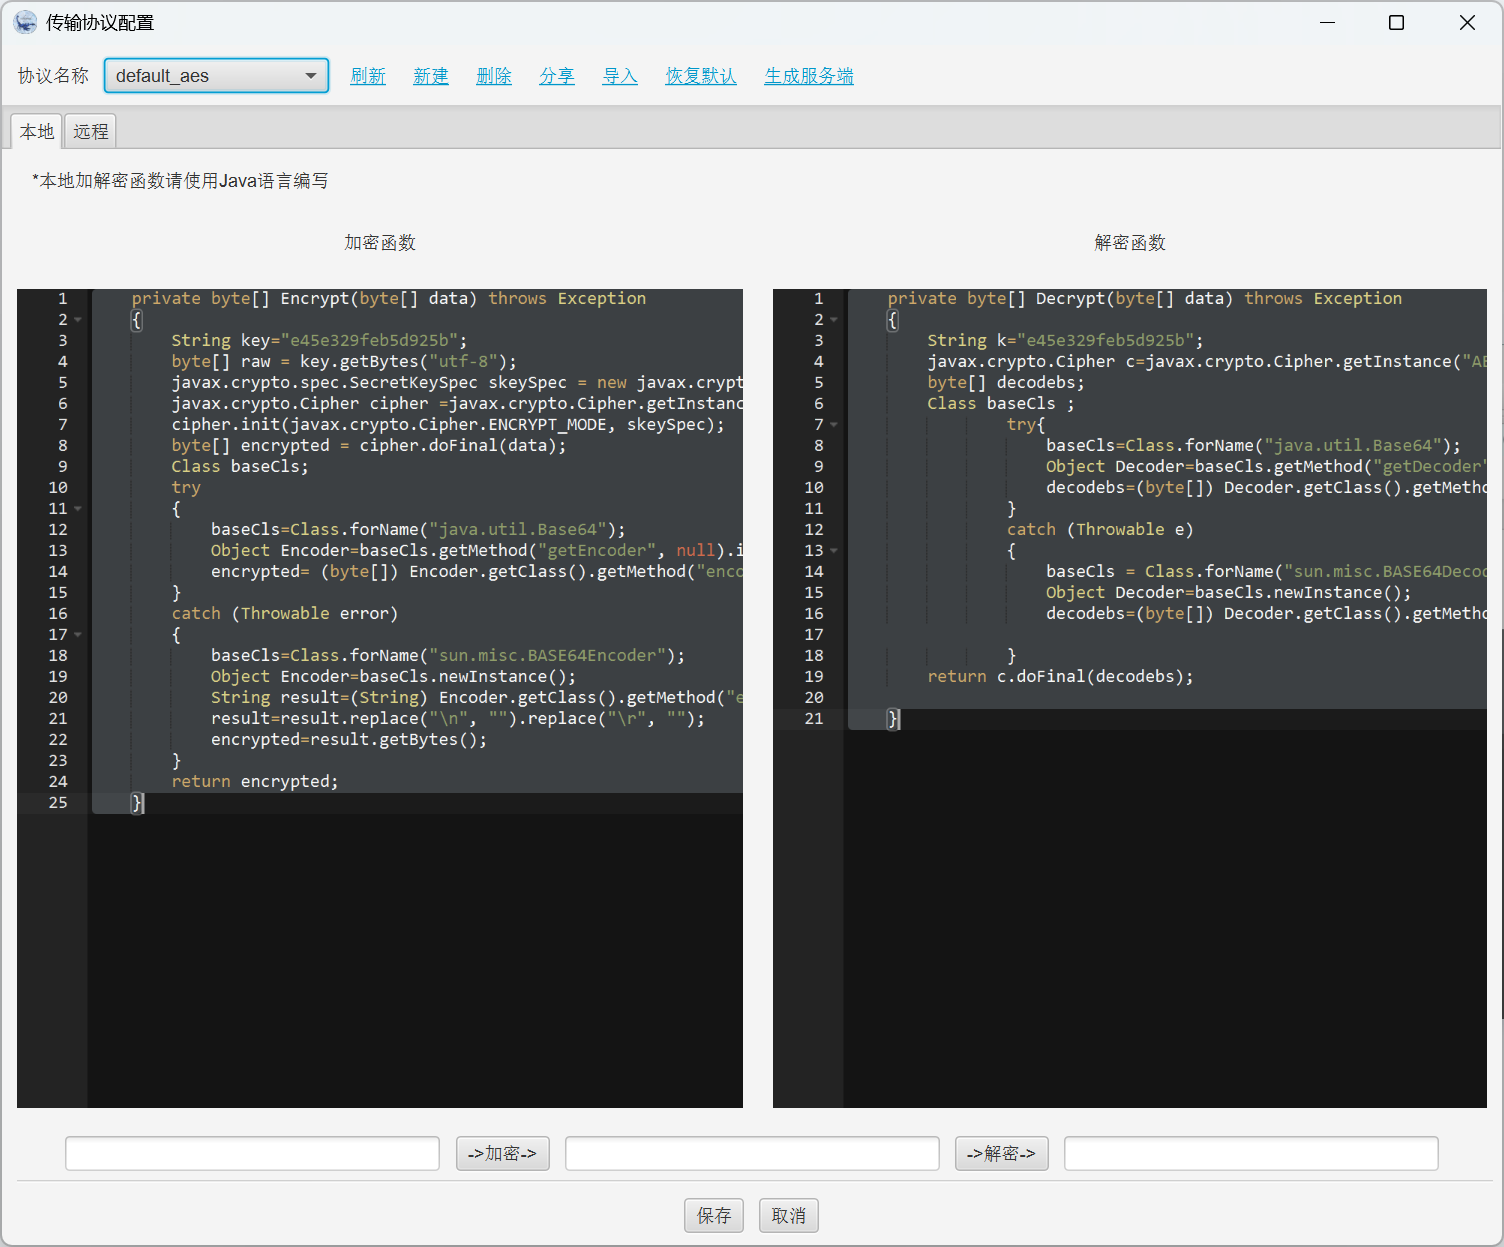Click the 分享 share link

point(557,76)
